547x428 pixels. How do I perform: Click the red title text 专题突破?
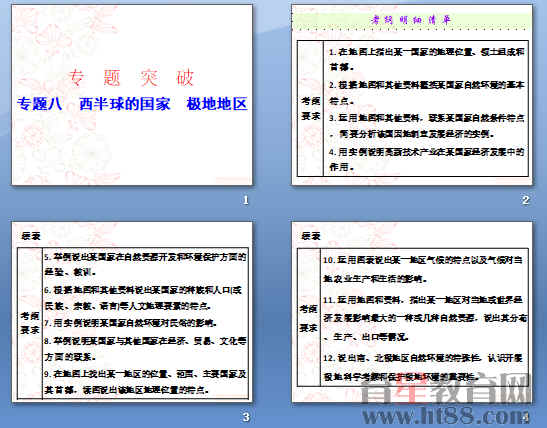coord(131,77)
